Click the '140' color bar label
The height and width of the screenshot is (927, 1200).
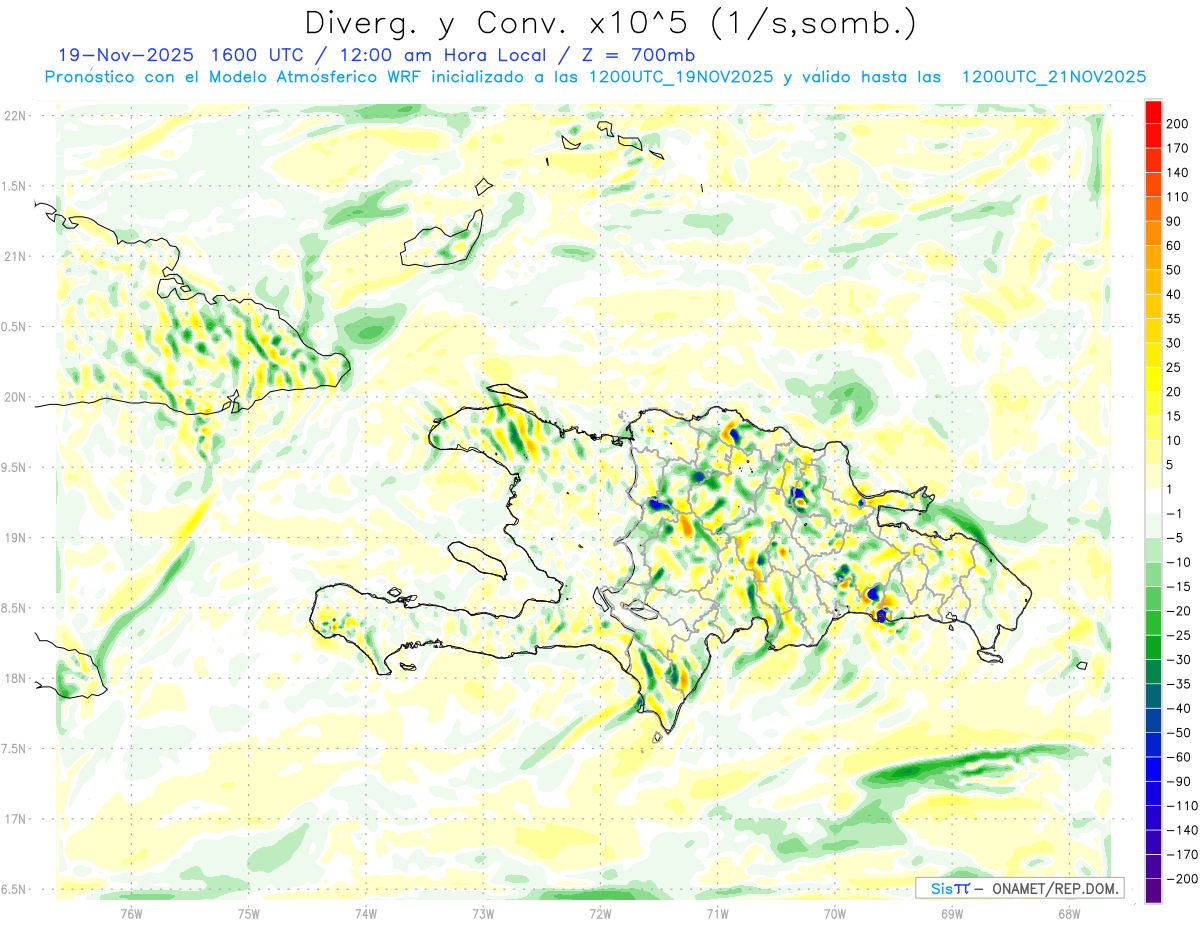[x=1178, y=173]
